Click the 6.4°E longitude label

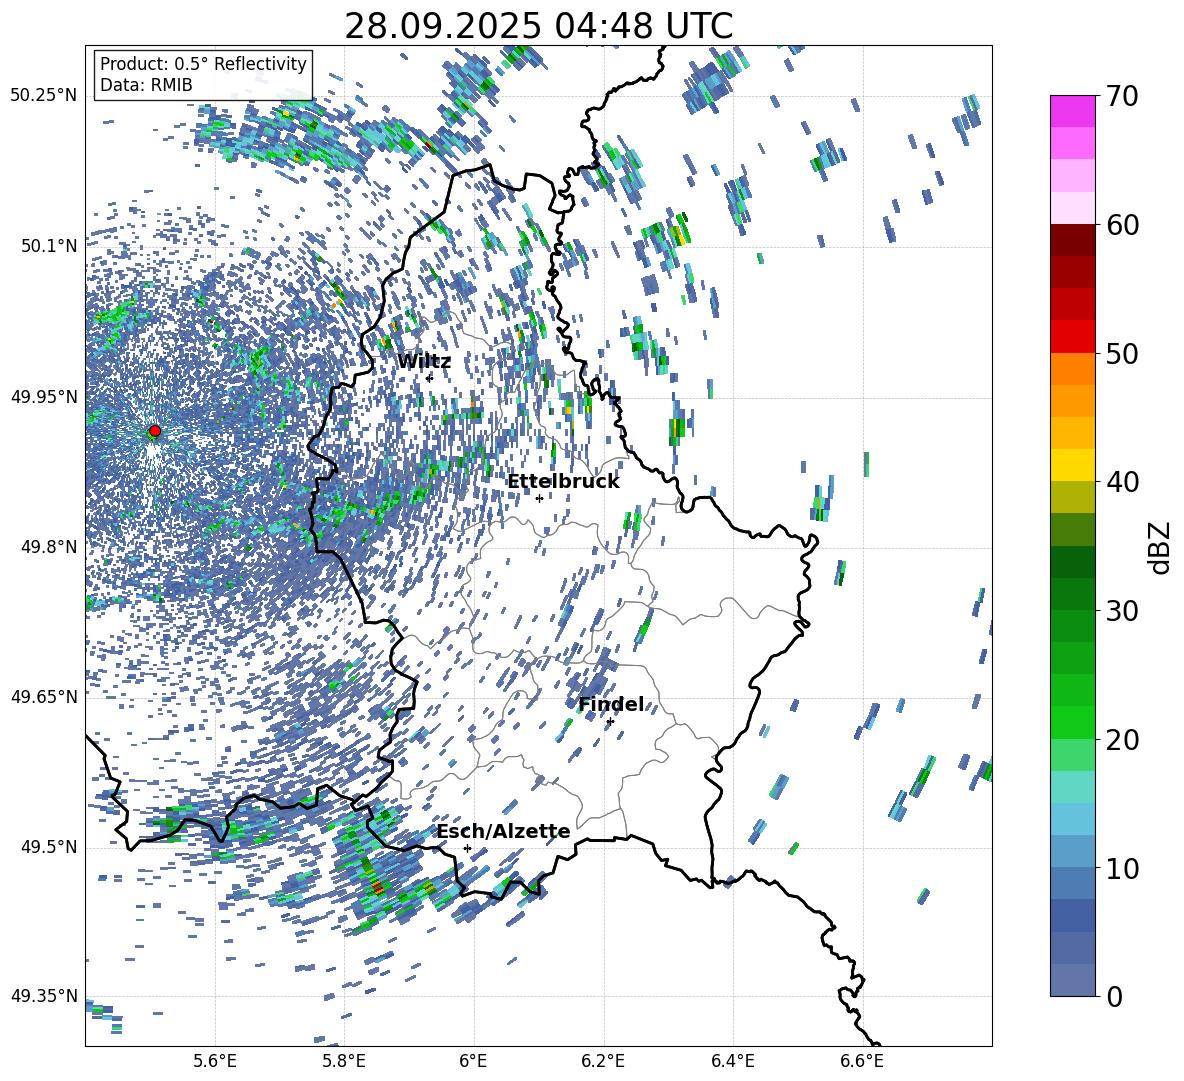[732, 1061]
